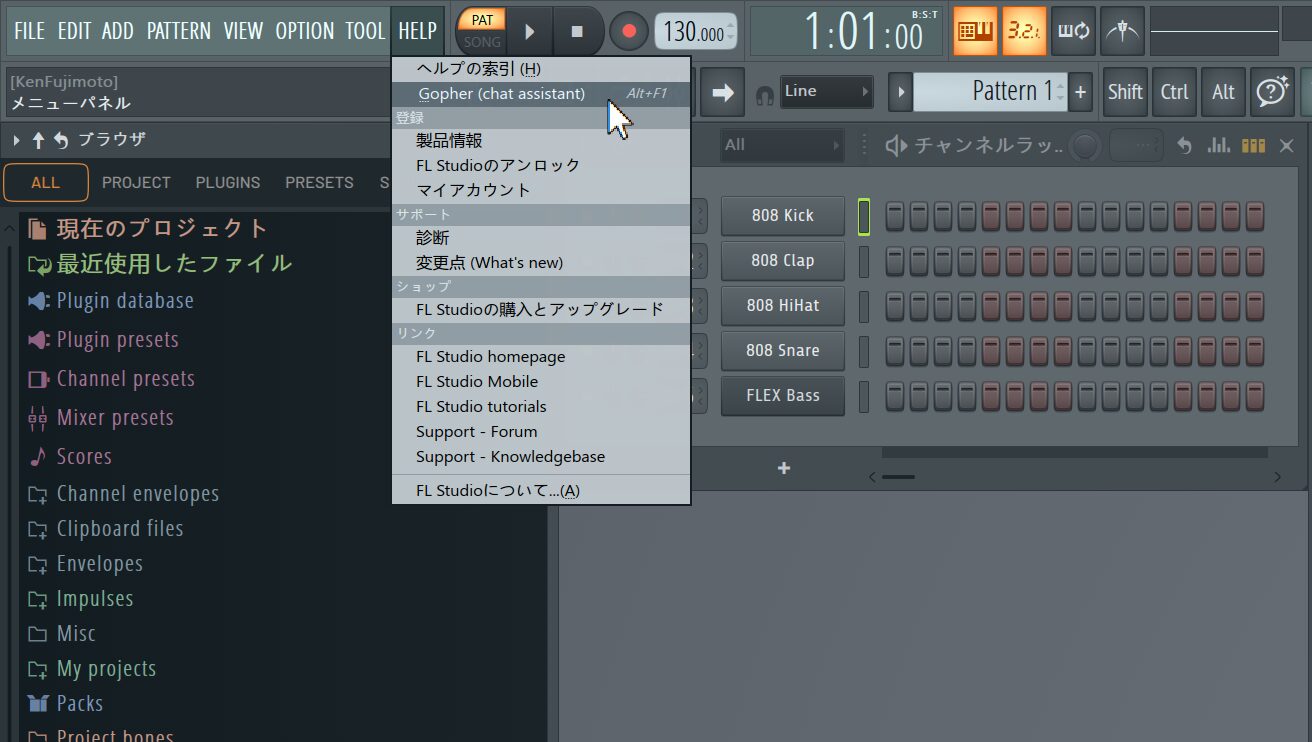Toggle first step of FLEX Bass
The height and width of the screenshot is (742, 1312).
point(894,396)
